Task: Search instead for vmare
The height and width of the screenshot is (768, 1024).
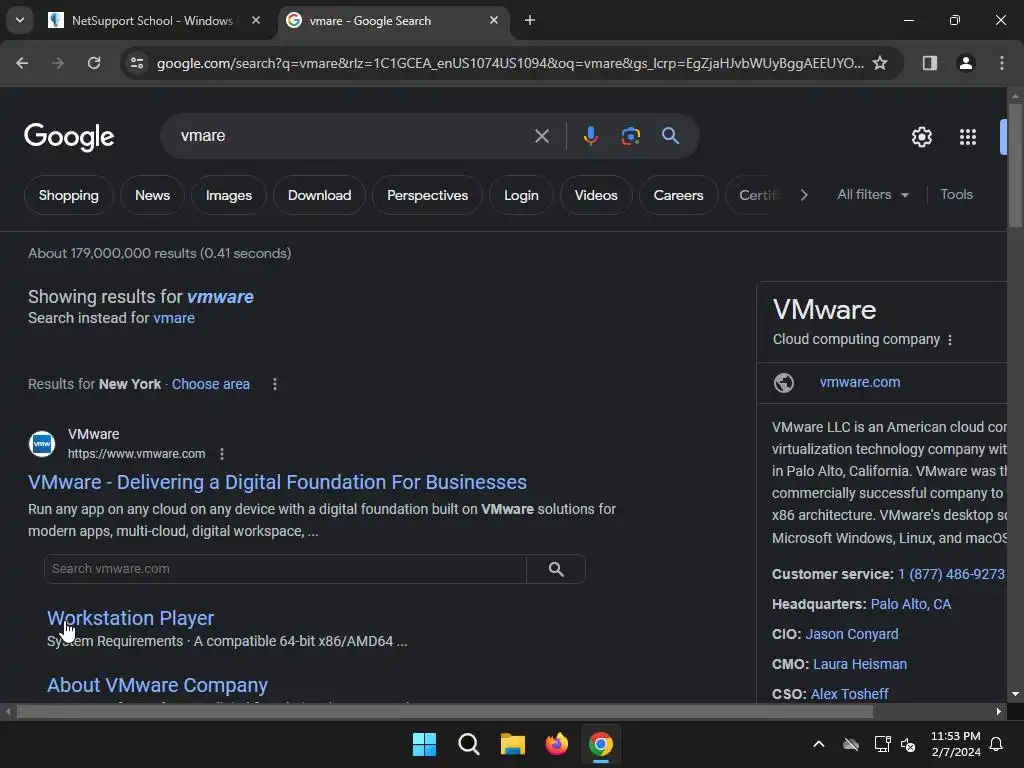Action: click(174, 318)
